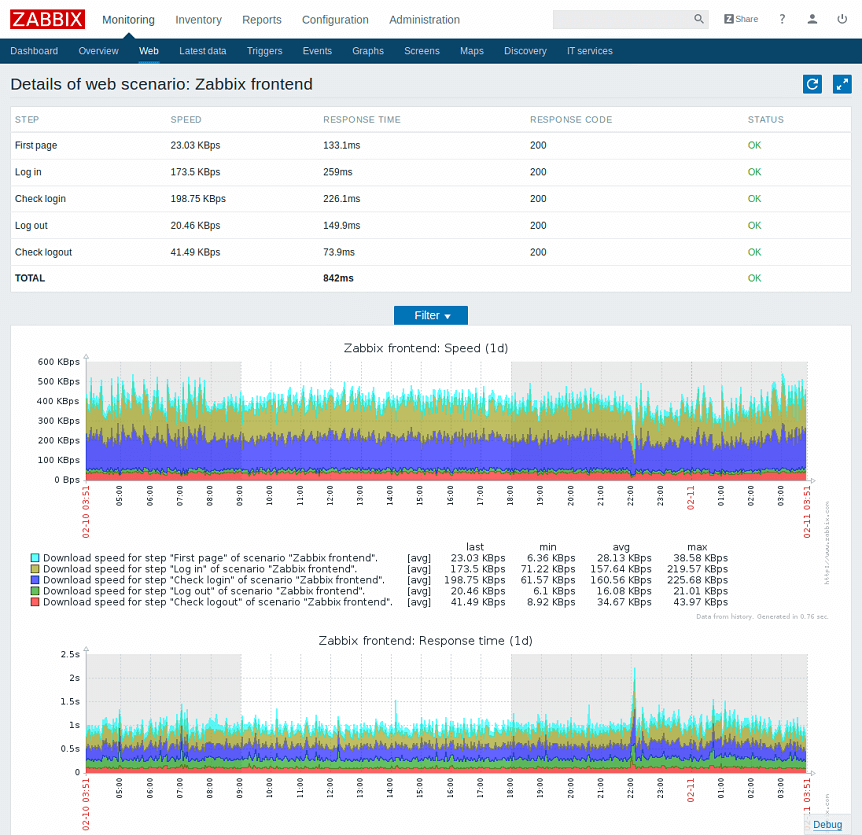Go to the Triggers tab
The width and height of the screenshot is (862, 835).
pyautogui.click(x=264, y=51)
